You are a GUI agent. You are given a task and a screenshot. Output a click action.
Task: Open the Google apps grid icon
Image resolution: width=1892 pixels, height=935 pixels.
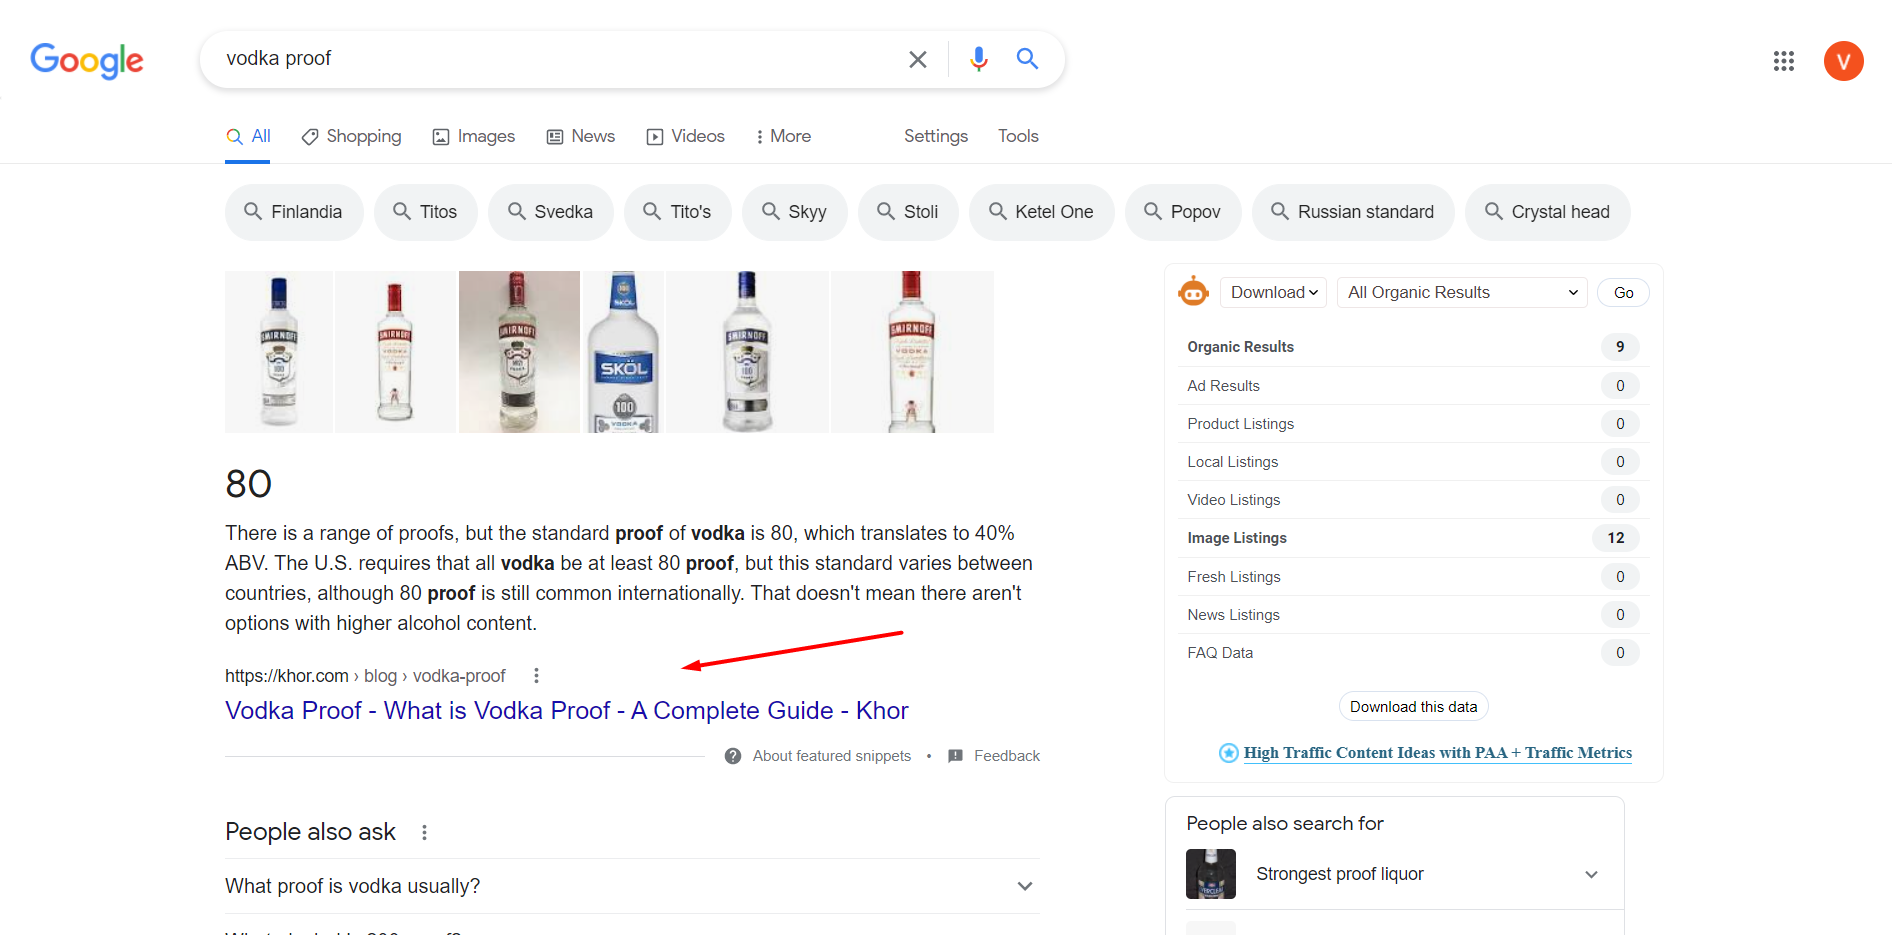(1783, 61)
